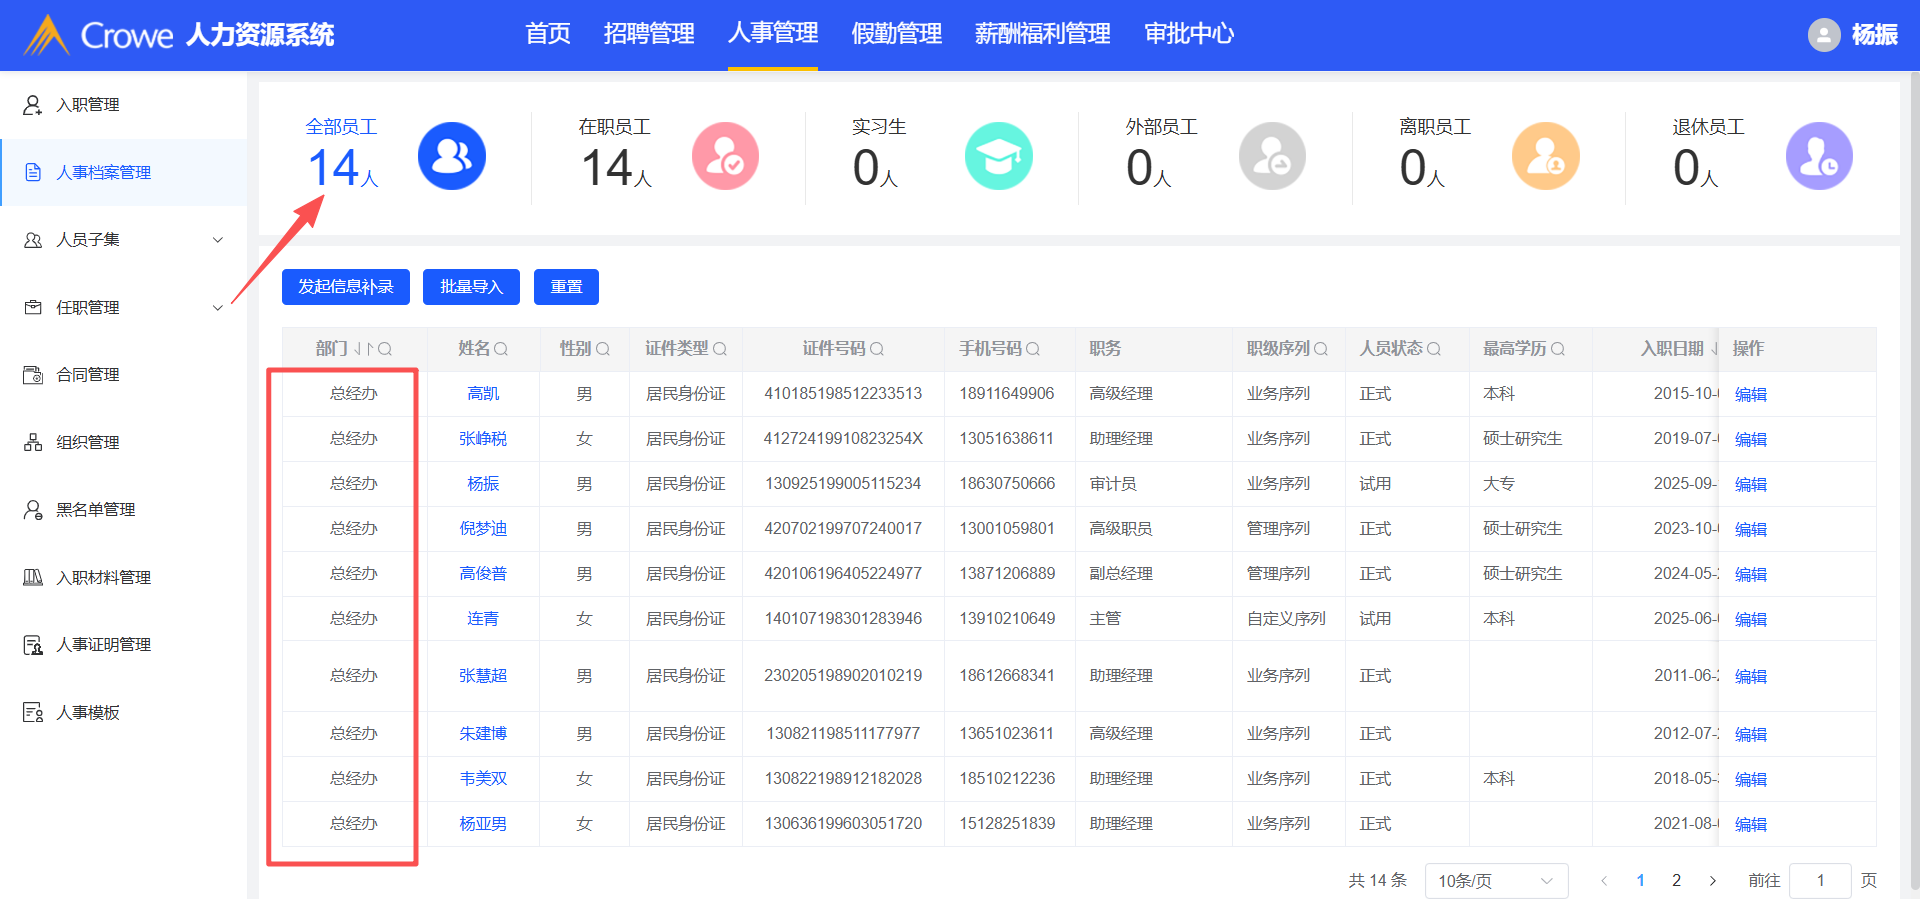Click the search icon in 人员状态 column header
Viewport: 1920px width, 899px height.
1434,349
